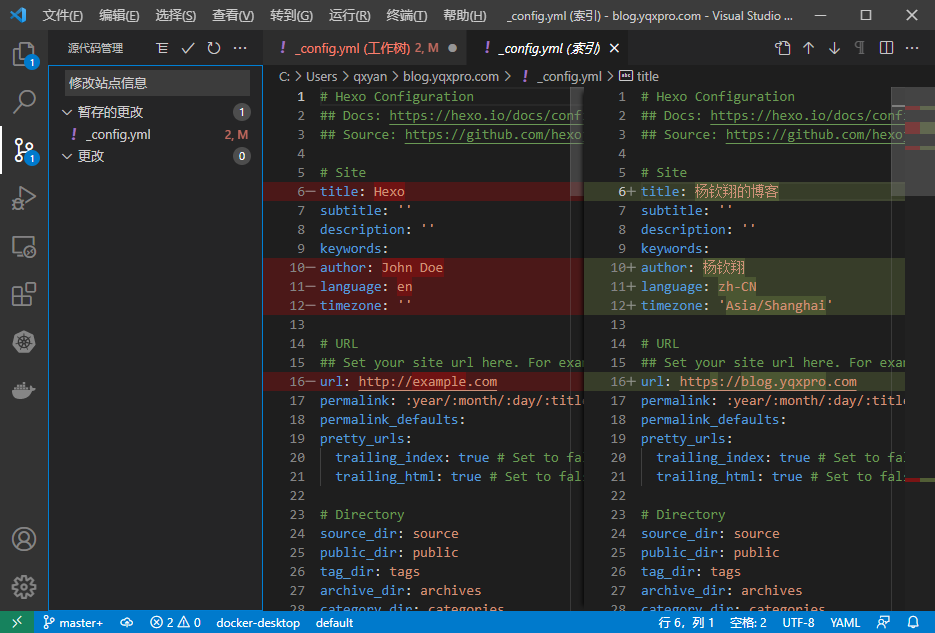Synchronize changes via cloud icon
Screen dimensions: 935x633
tap(126, 623)
